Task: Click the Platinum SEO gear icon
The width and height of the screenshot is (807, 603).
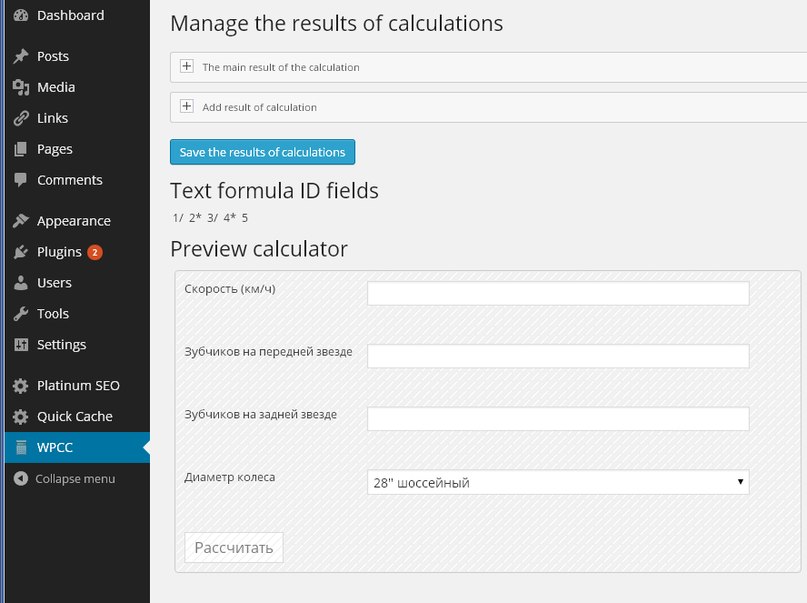Action: (x=20, y=386)
